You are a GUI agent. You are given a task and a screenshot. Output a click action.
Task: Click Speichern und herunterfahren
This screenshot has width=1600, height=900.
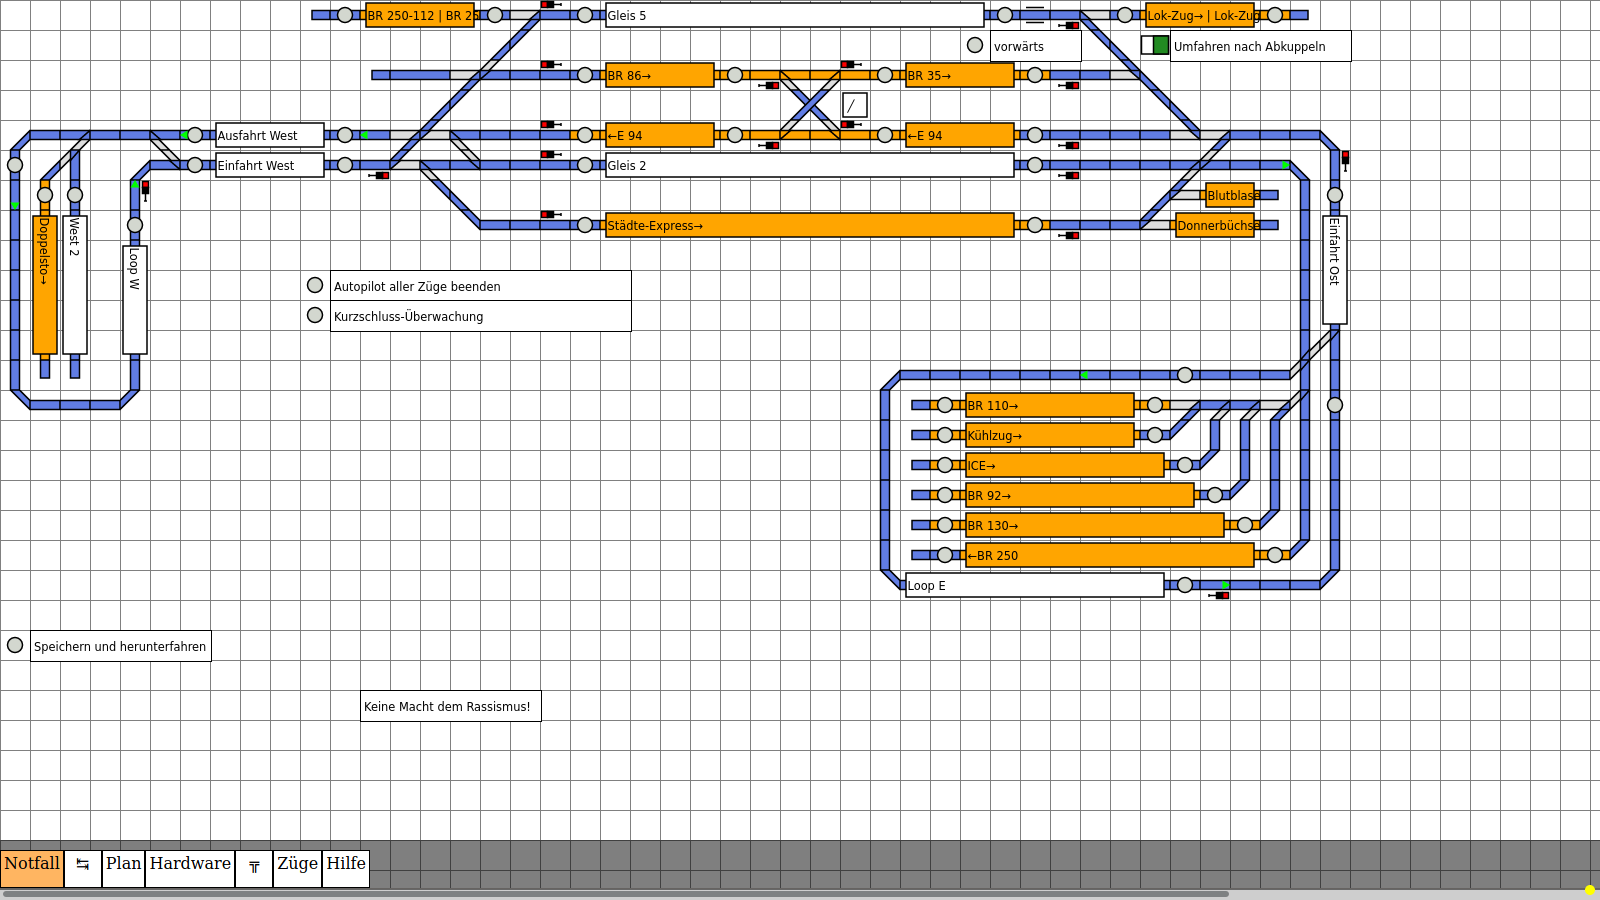(x=120, y=646)
